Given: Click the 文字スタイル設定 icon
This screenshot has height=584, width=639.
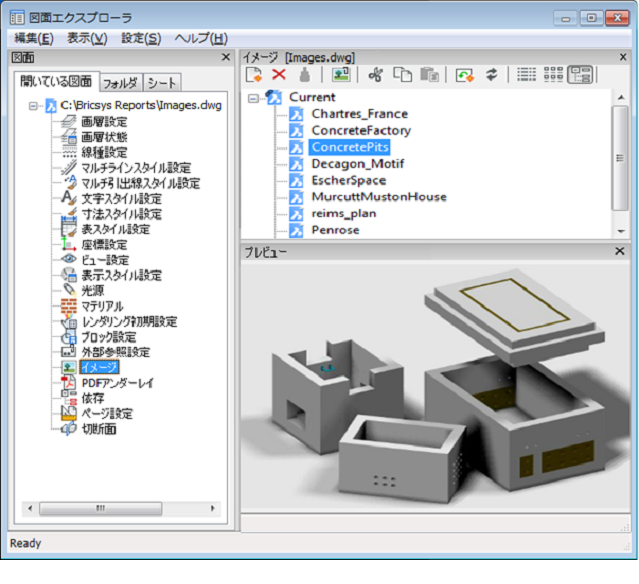Looking at the screenshot, I should pyautogui.click(x=69, y=198).
